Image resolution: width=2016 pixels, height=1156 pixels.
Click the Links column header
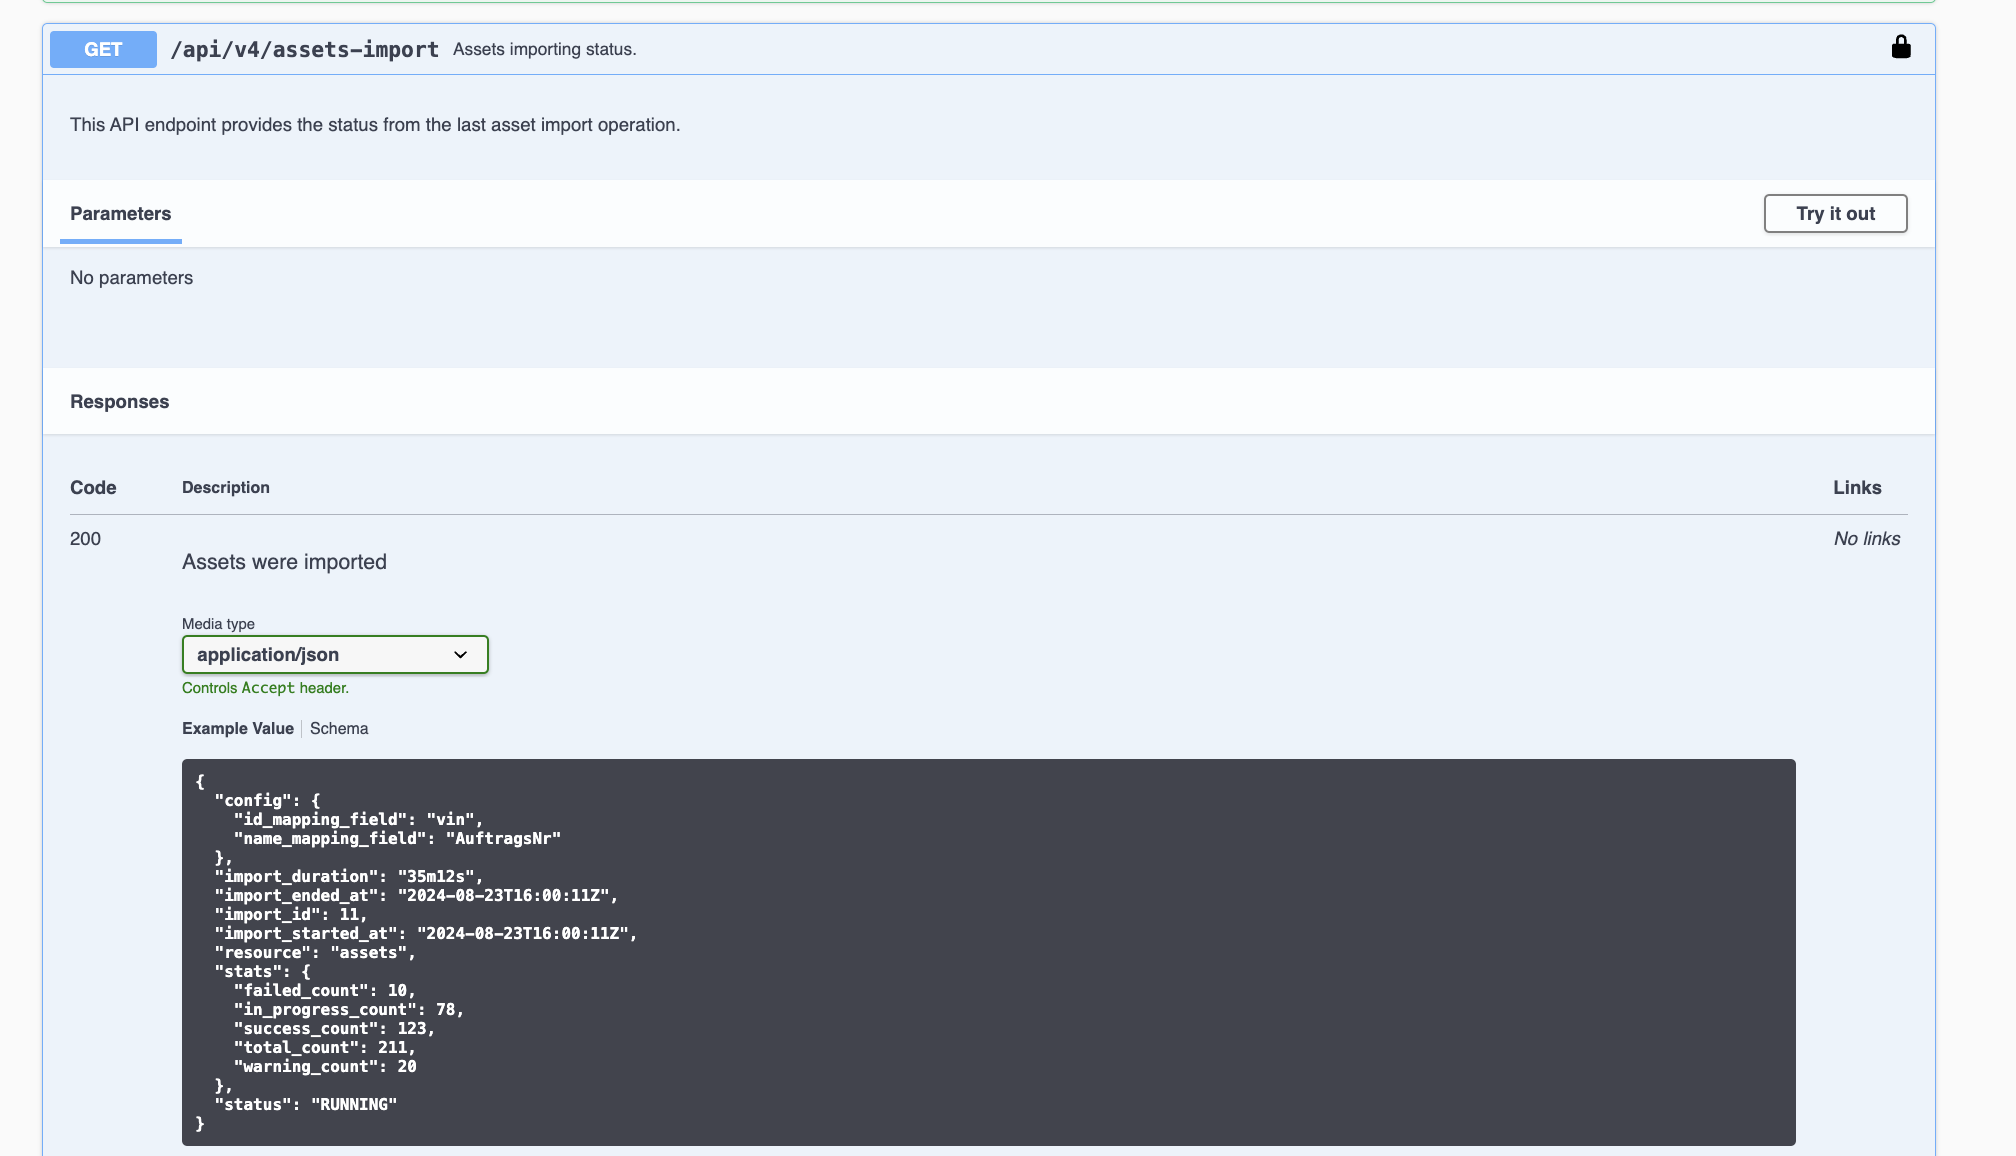click(x=1856, y=488)
